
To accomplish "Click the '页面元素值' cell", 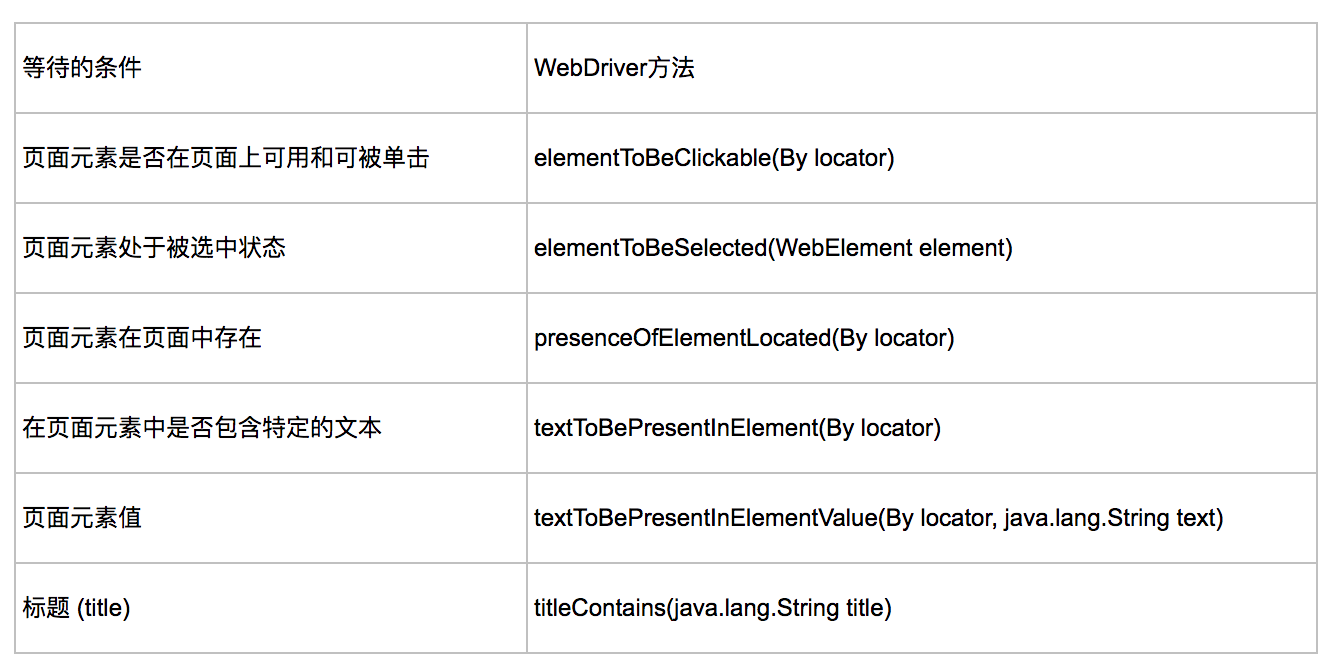I will (x=271, y=518).
